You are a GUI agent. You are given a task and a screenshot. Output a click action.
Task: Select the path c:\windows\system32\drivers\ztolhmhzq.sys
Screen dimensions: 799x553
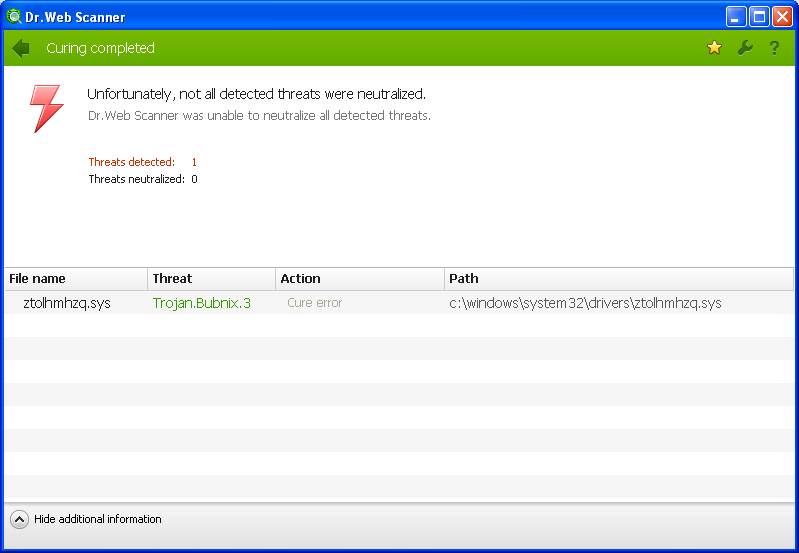coord(585,303)
